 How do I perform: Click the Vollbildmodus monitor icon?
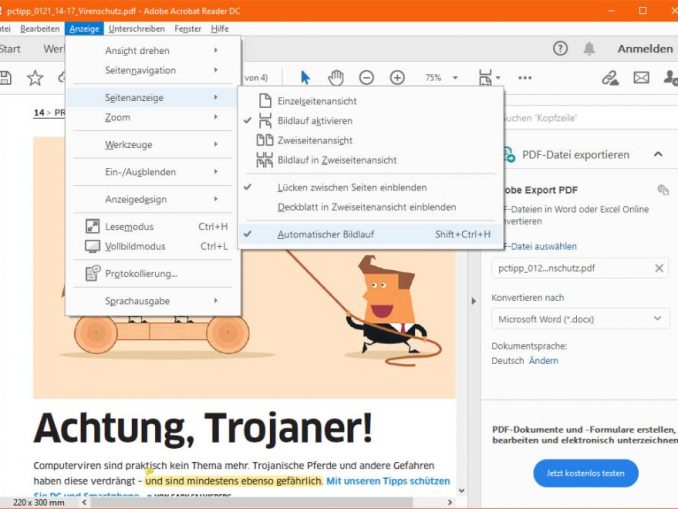(93, 246)
